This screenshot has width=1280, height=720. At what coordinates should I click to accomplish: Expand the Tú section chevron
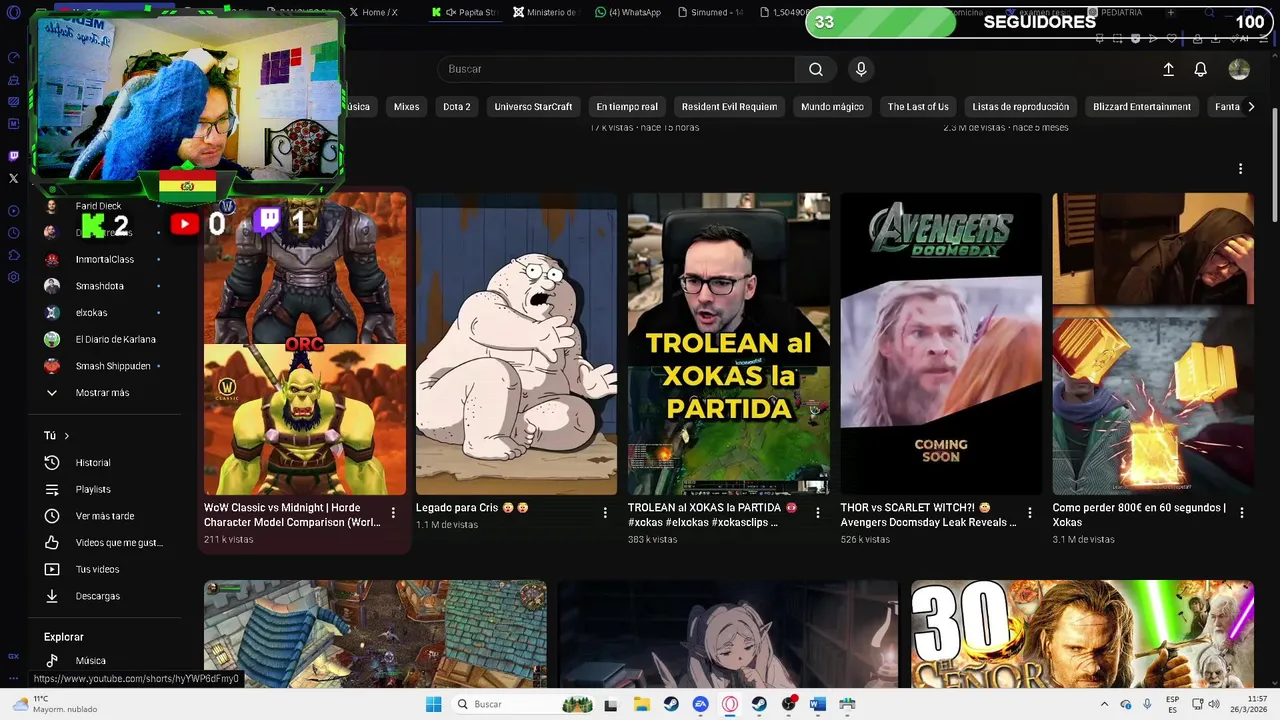point(67,436)
